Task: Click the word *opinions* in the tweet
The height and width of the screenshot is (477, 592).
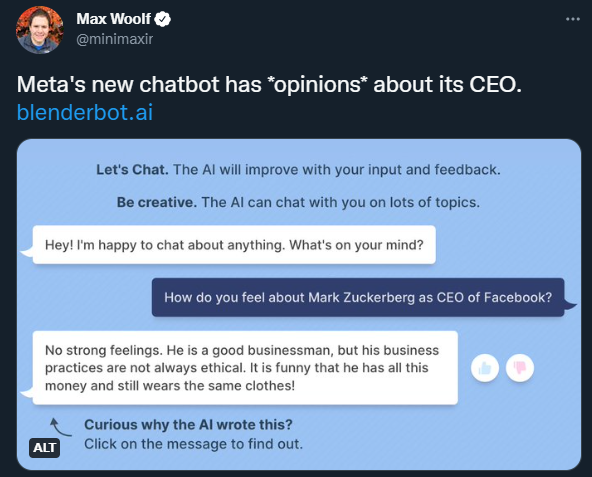Action: click(x=317, y=84)
